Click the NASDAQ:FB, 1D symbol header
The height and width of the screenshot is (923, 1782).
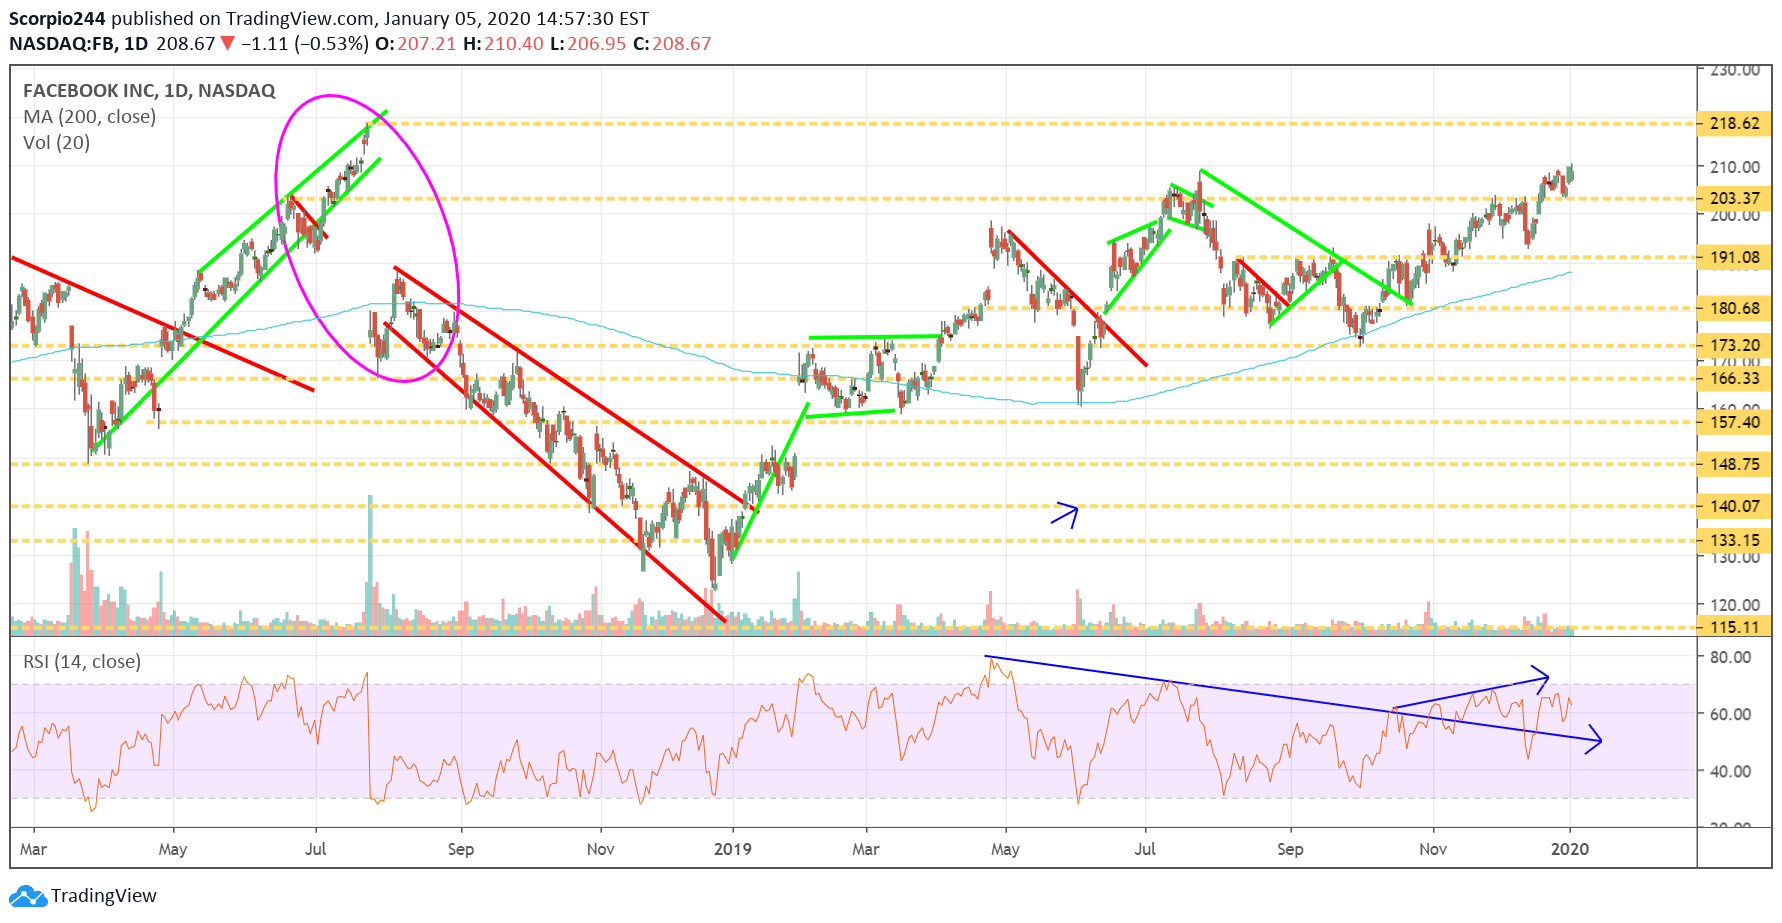(78, 44)
